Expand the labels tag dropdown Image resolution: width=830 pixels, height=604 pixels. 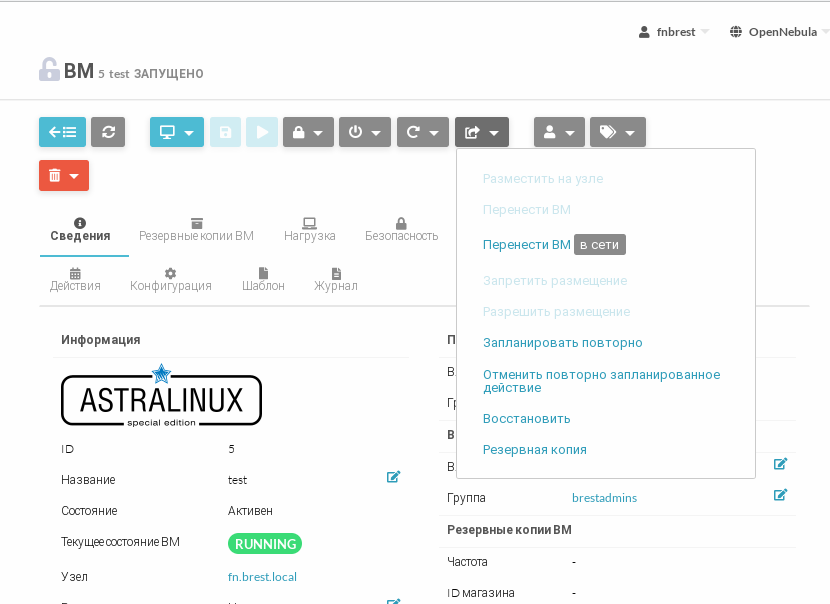pyautogui.click(x=618, y=132)
